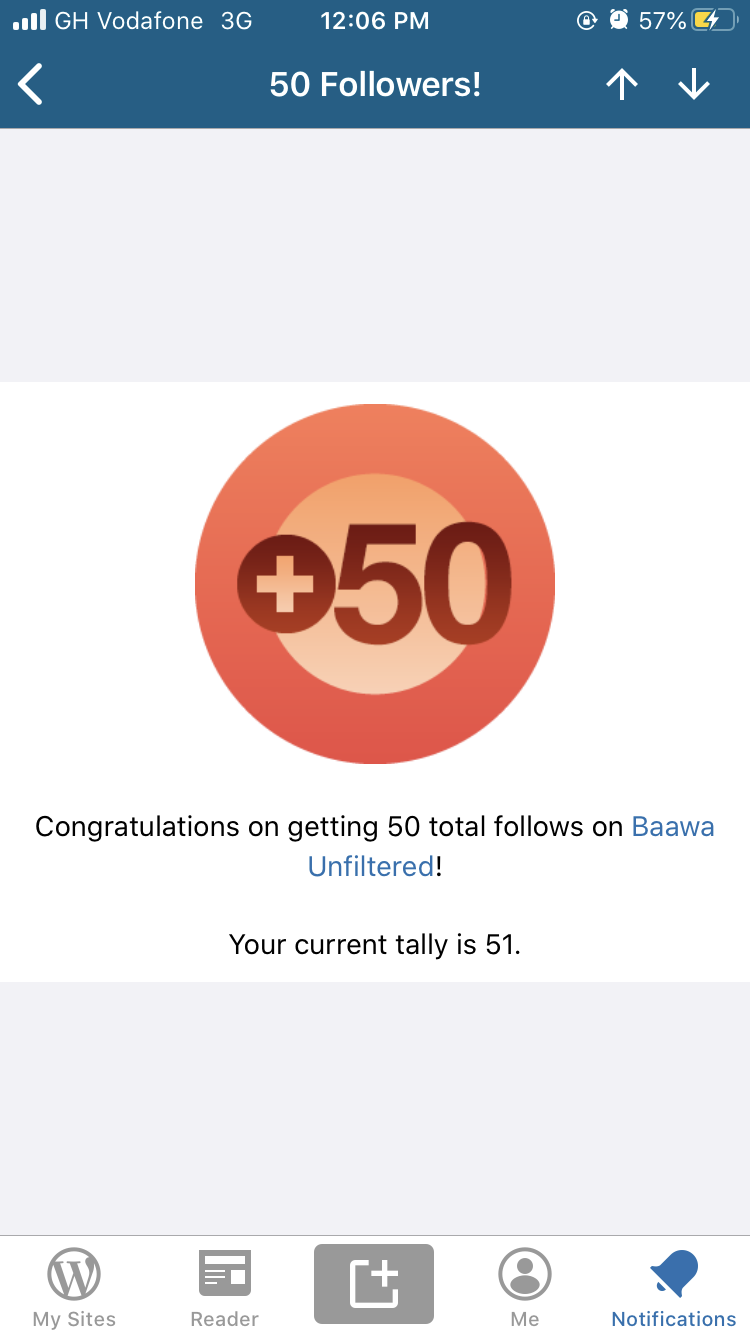The height and width of the screenshot is (1334, 750).
Task: Select the Notifications bell tab
Action: point(673,1288)
